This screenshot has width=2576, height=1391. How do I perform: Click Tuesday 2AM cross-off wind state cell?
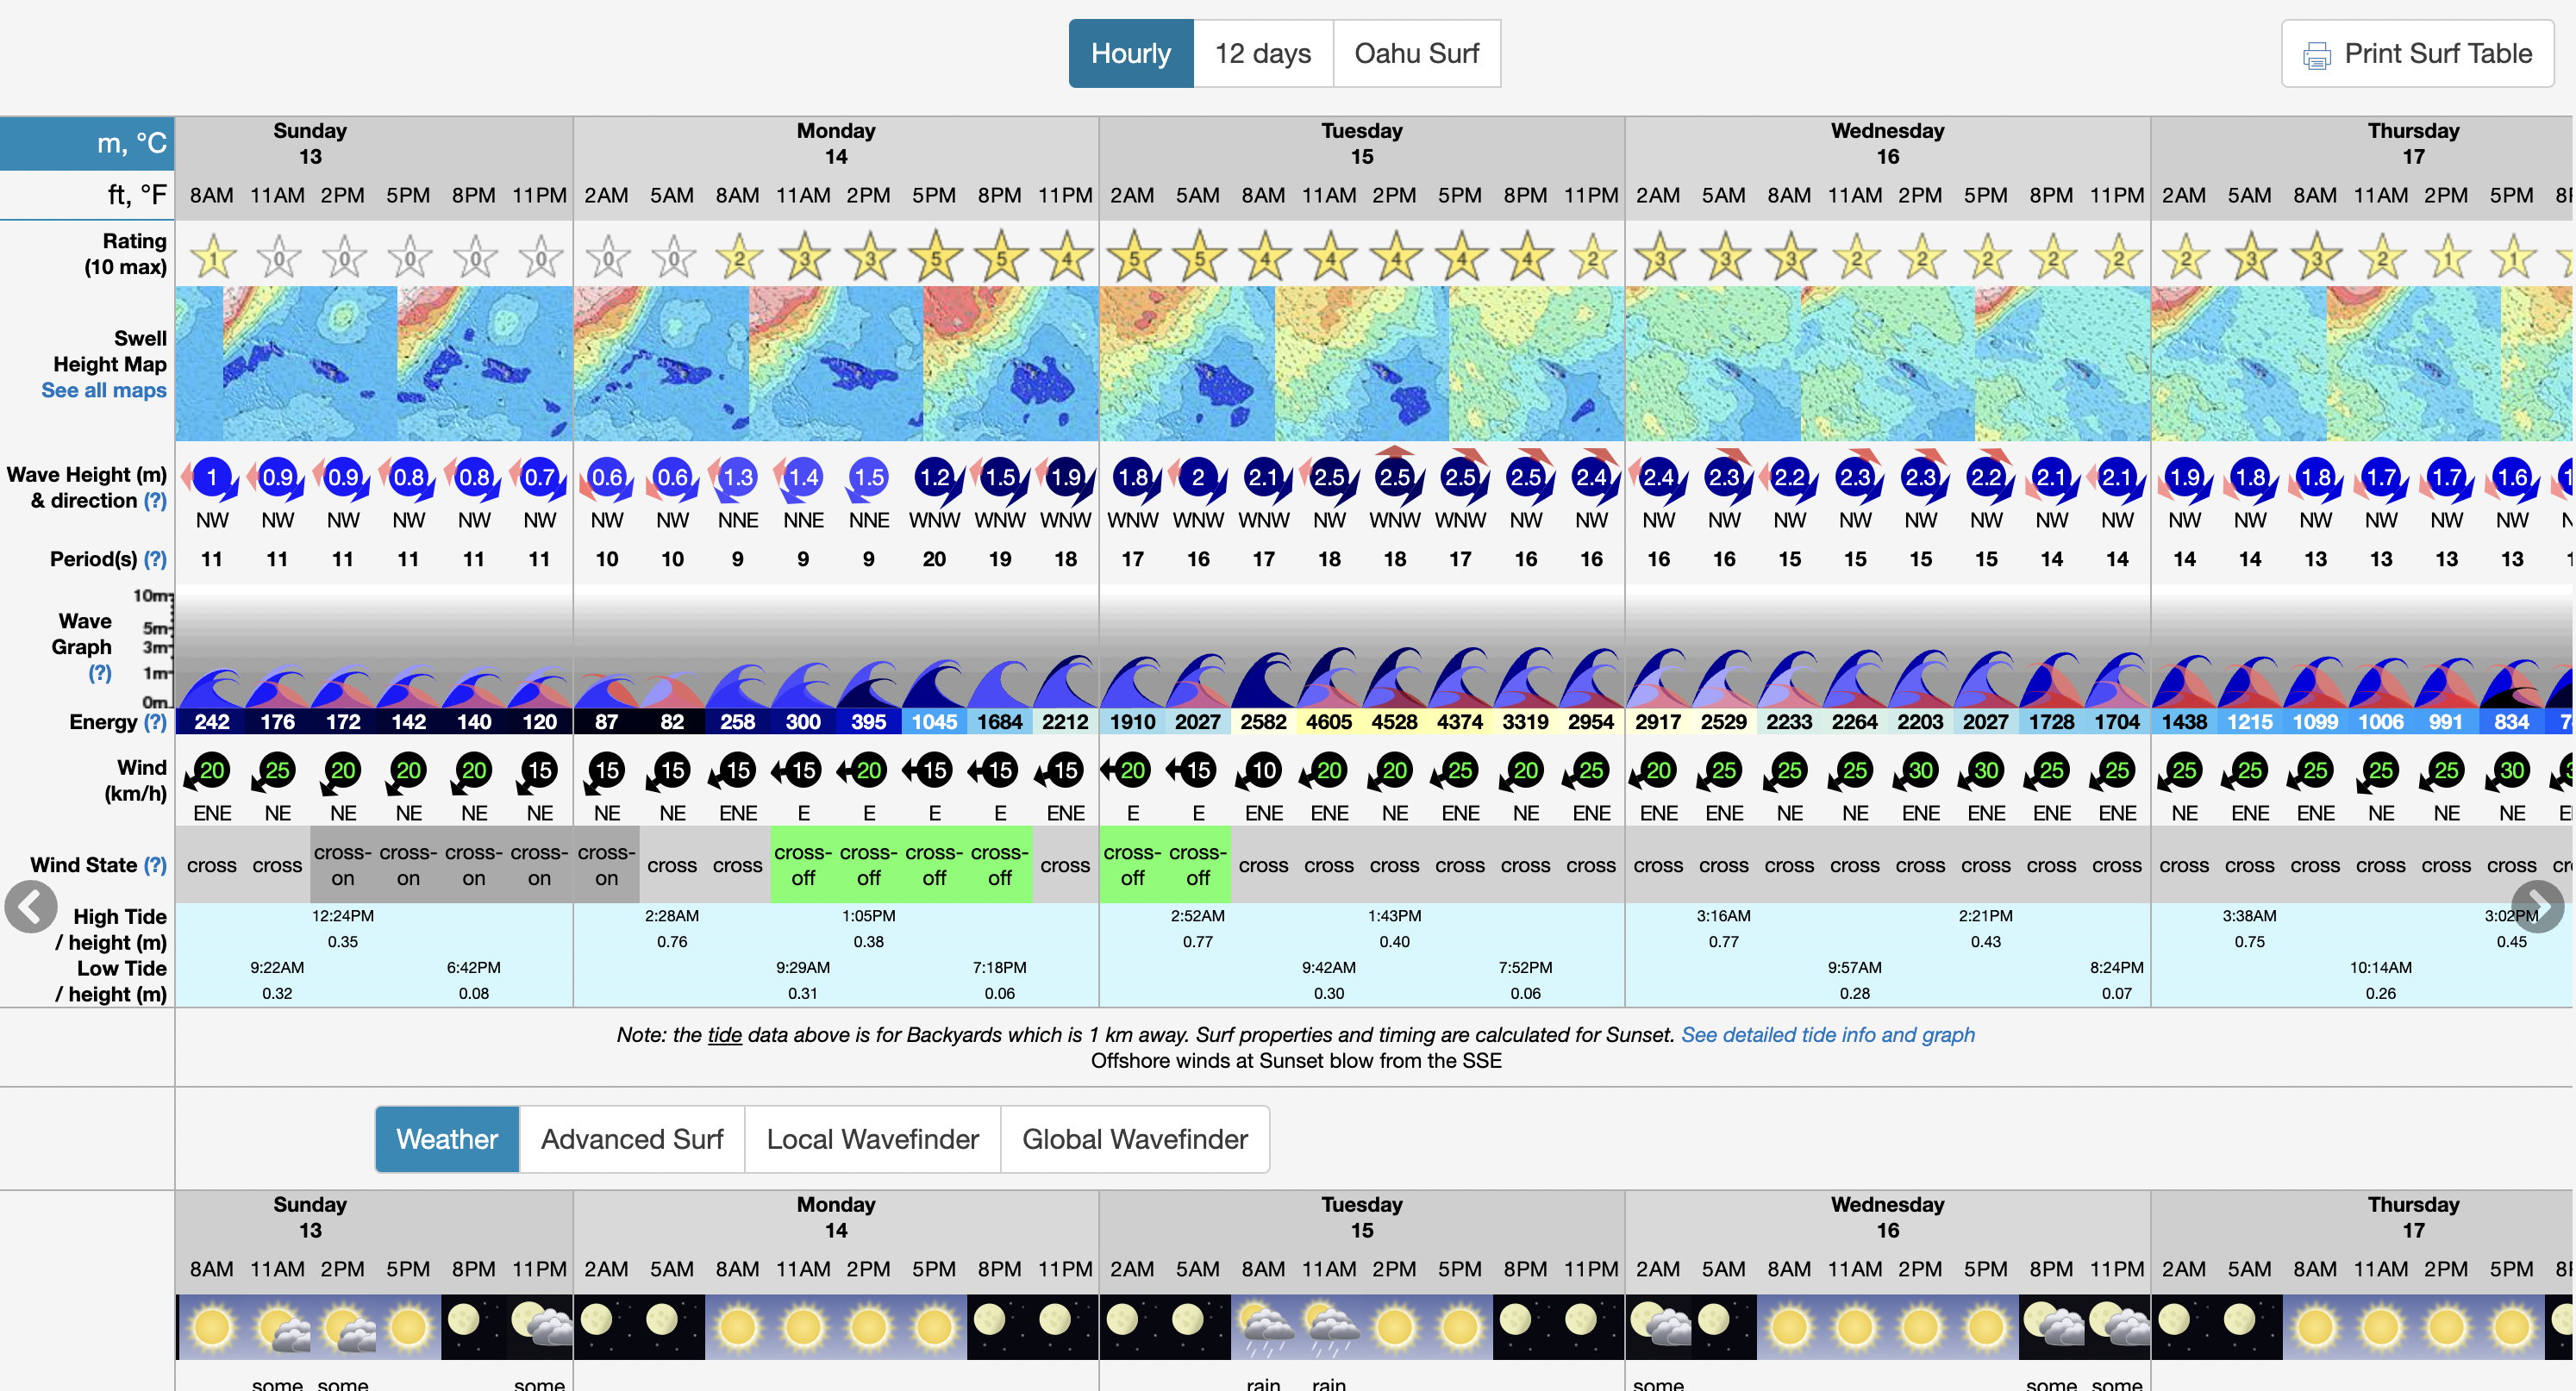pyautogui.click(x=1132, y=865)
